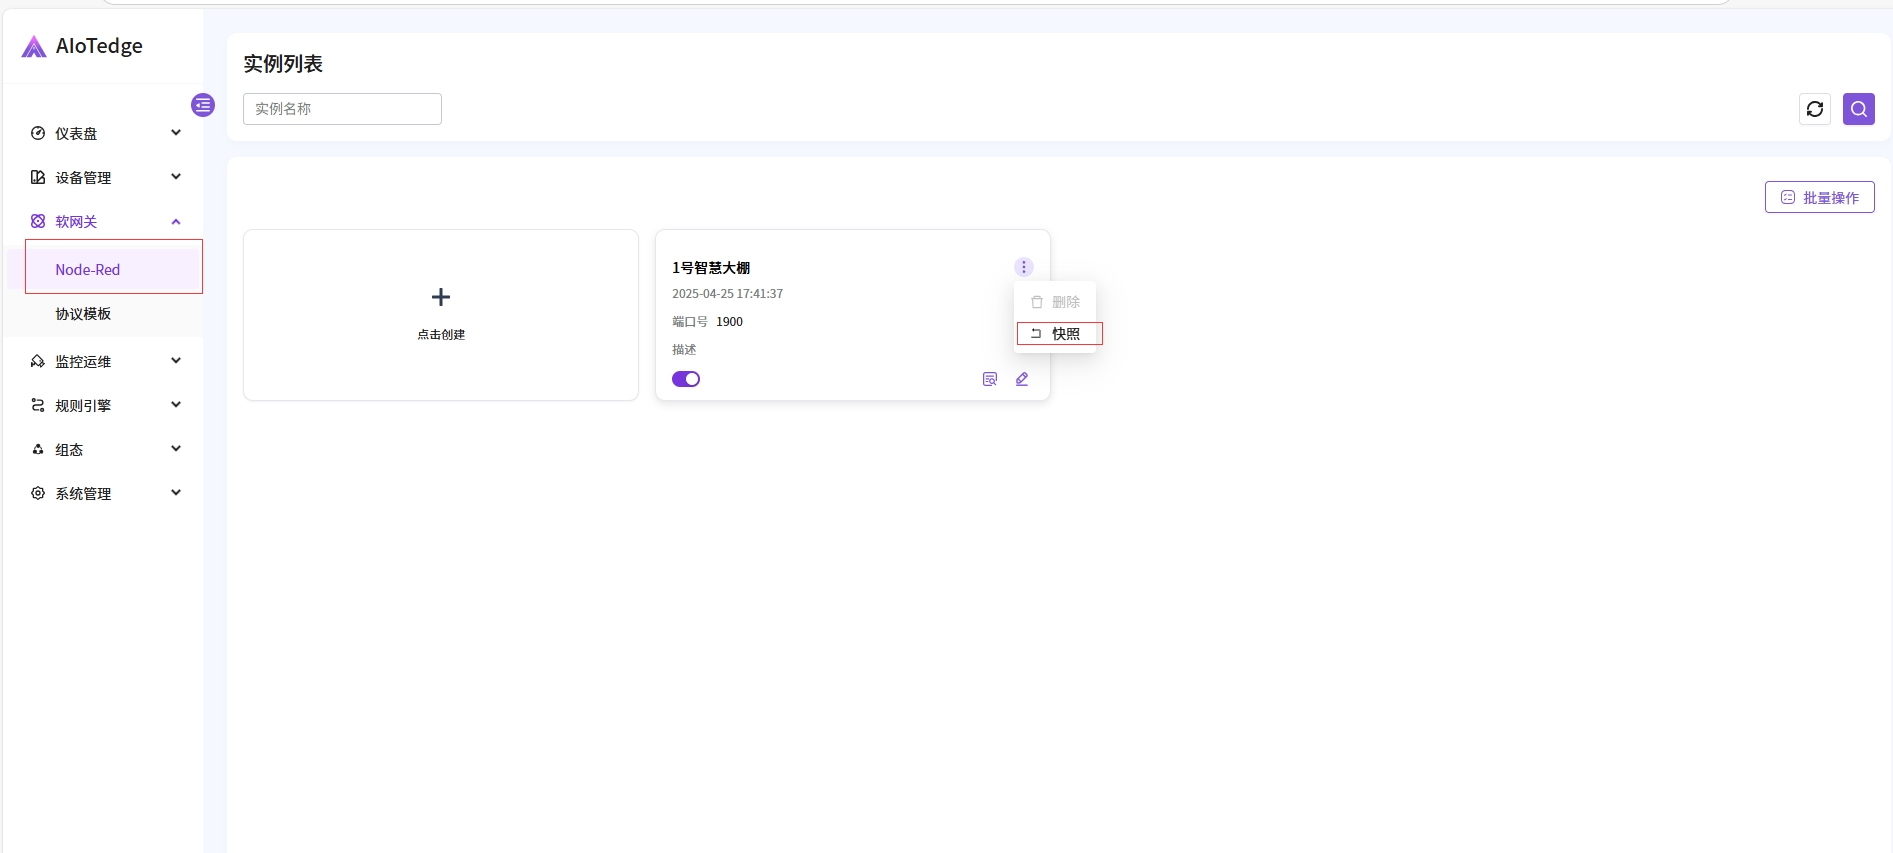Screen dimensions: 1893x853
Task: Expand the 系统管理 menu
Action: pyautogui.click(x=105, y=493)
